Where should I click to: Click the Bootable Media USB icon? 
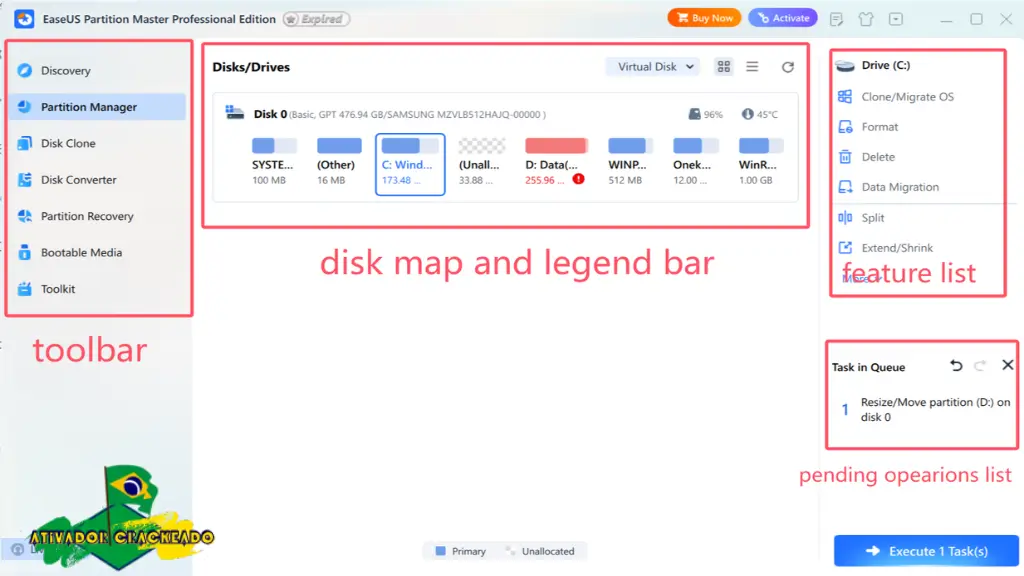click(25, 252)
